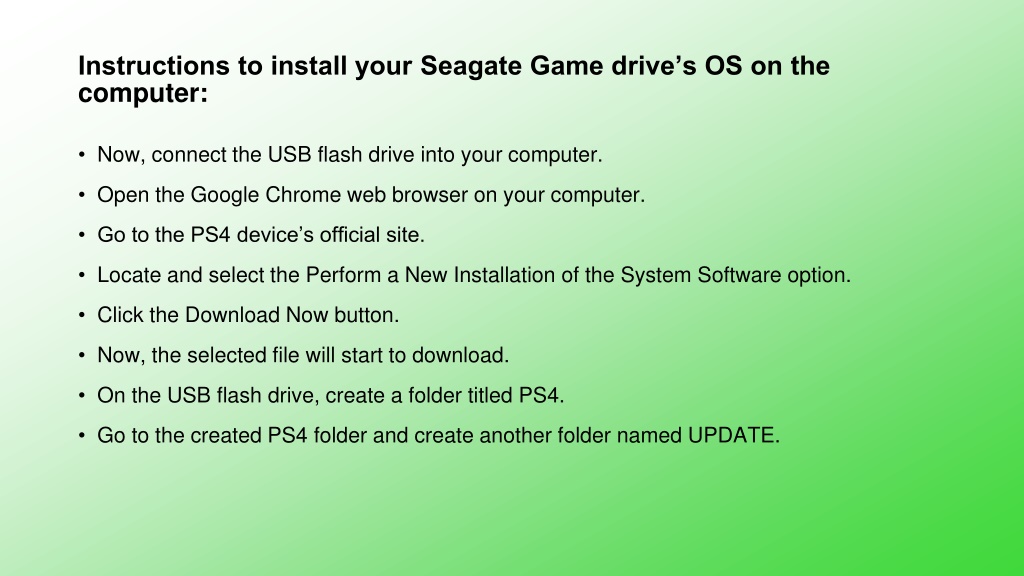1024x576 pixels.
Task: Click the word OS in the heading
Action: point(723,66)
